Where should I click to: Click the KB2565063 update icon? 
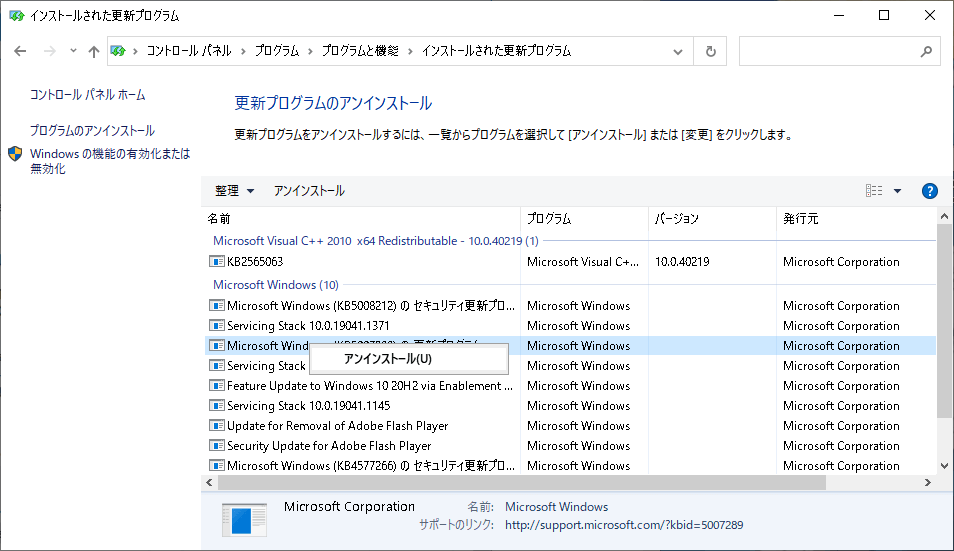217,262
